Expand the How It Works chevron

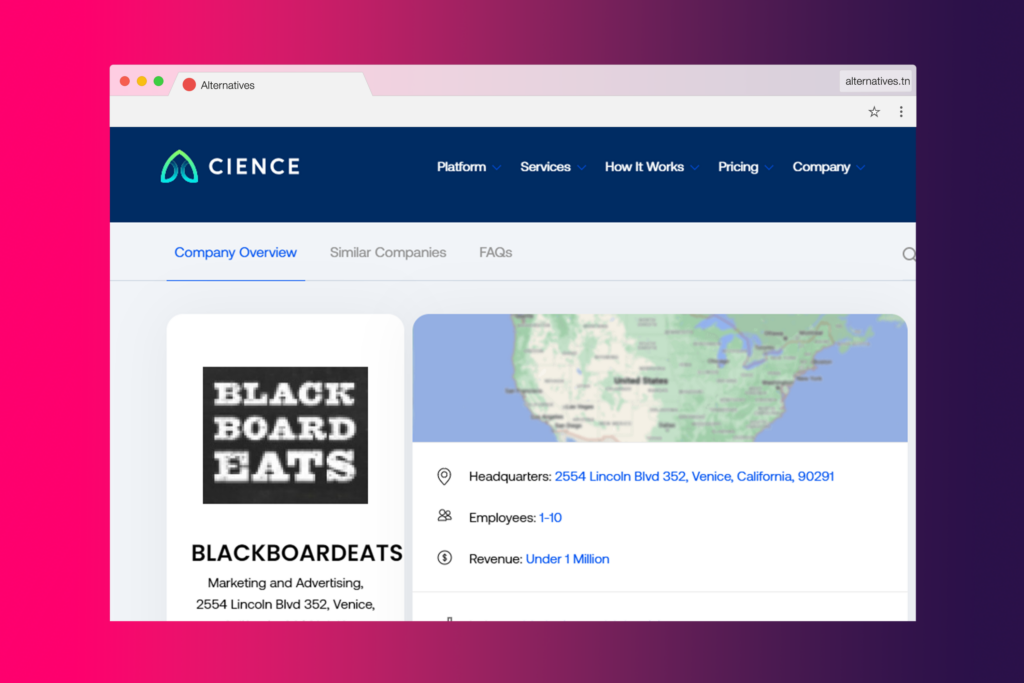pyautogui.click(x=695, y=168)
